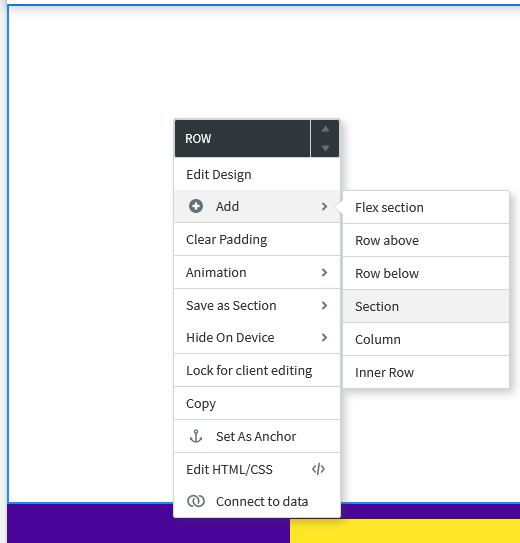
Task: Add a Column to the row
Action: tap(426, 339)
